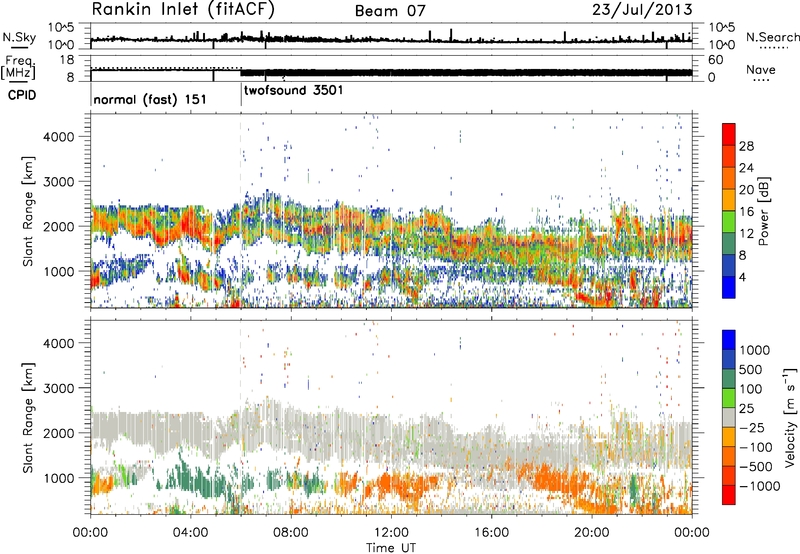Click the 'Time UT' axis title
The height and width of the screenshot is (554, 800).
[391, 548]
